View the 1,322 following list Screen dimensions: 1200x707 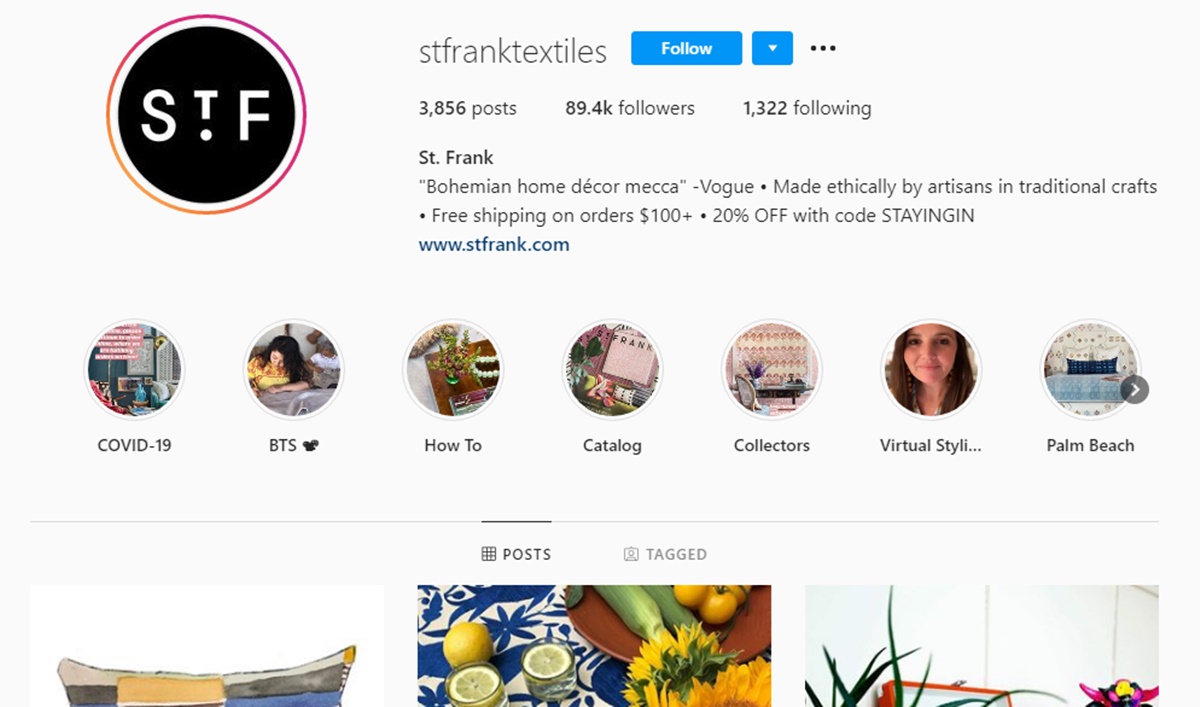coord(807,108)
